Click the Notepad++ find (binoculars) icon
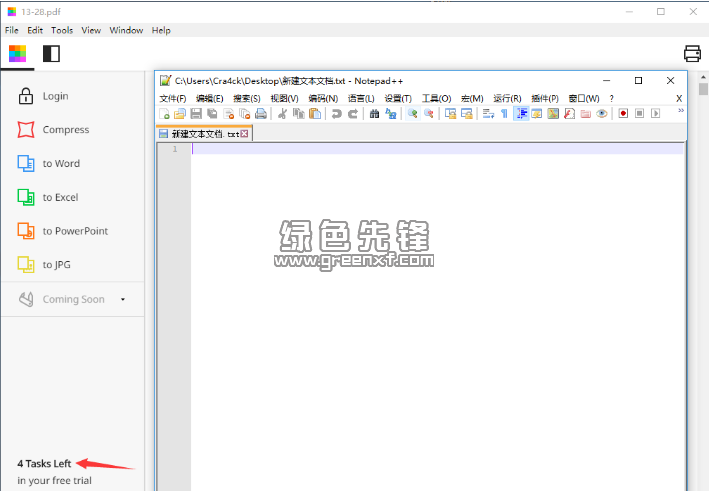 [x=374, y=114]
